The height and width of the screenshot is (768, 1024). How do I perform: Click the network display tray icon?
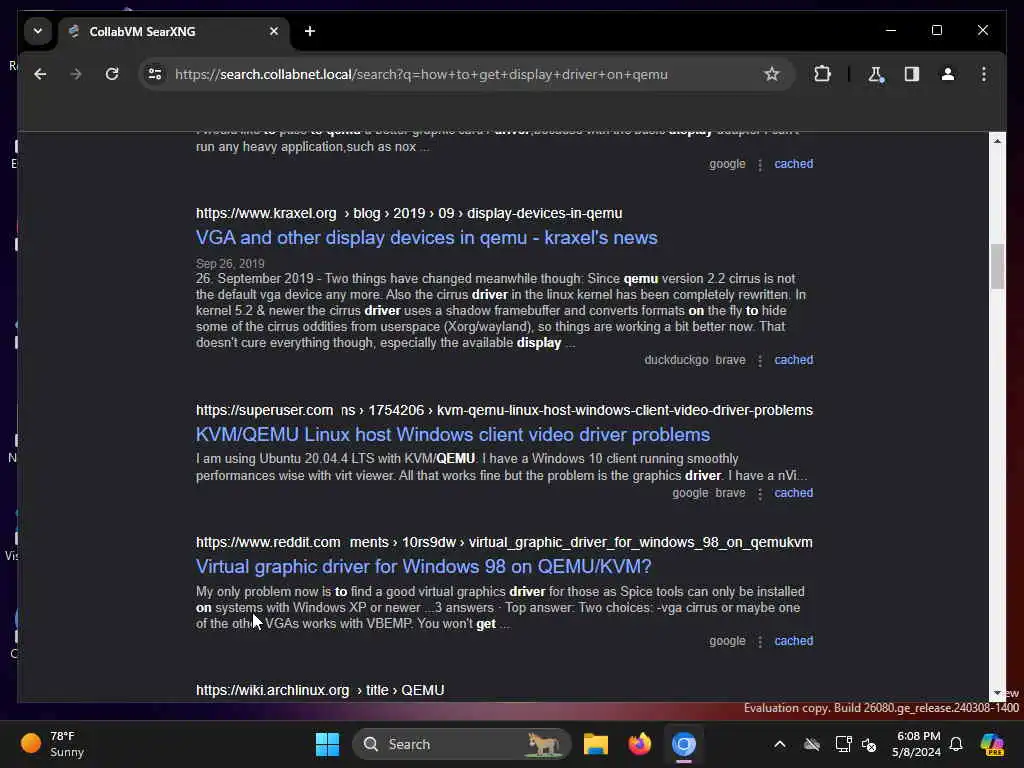(x=843, y=744)
